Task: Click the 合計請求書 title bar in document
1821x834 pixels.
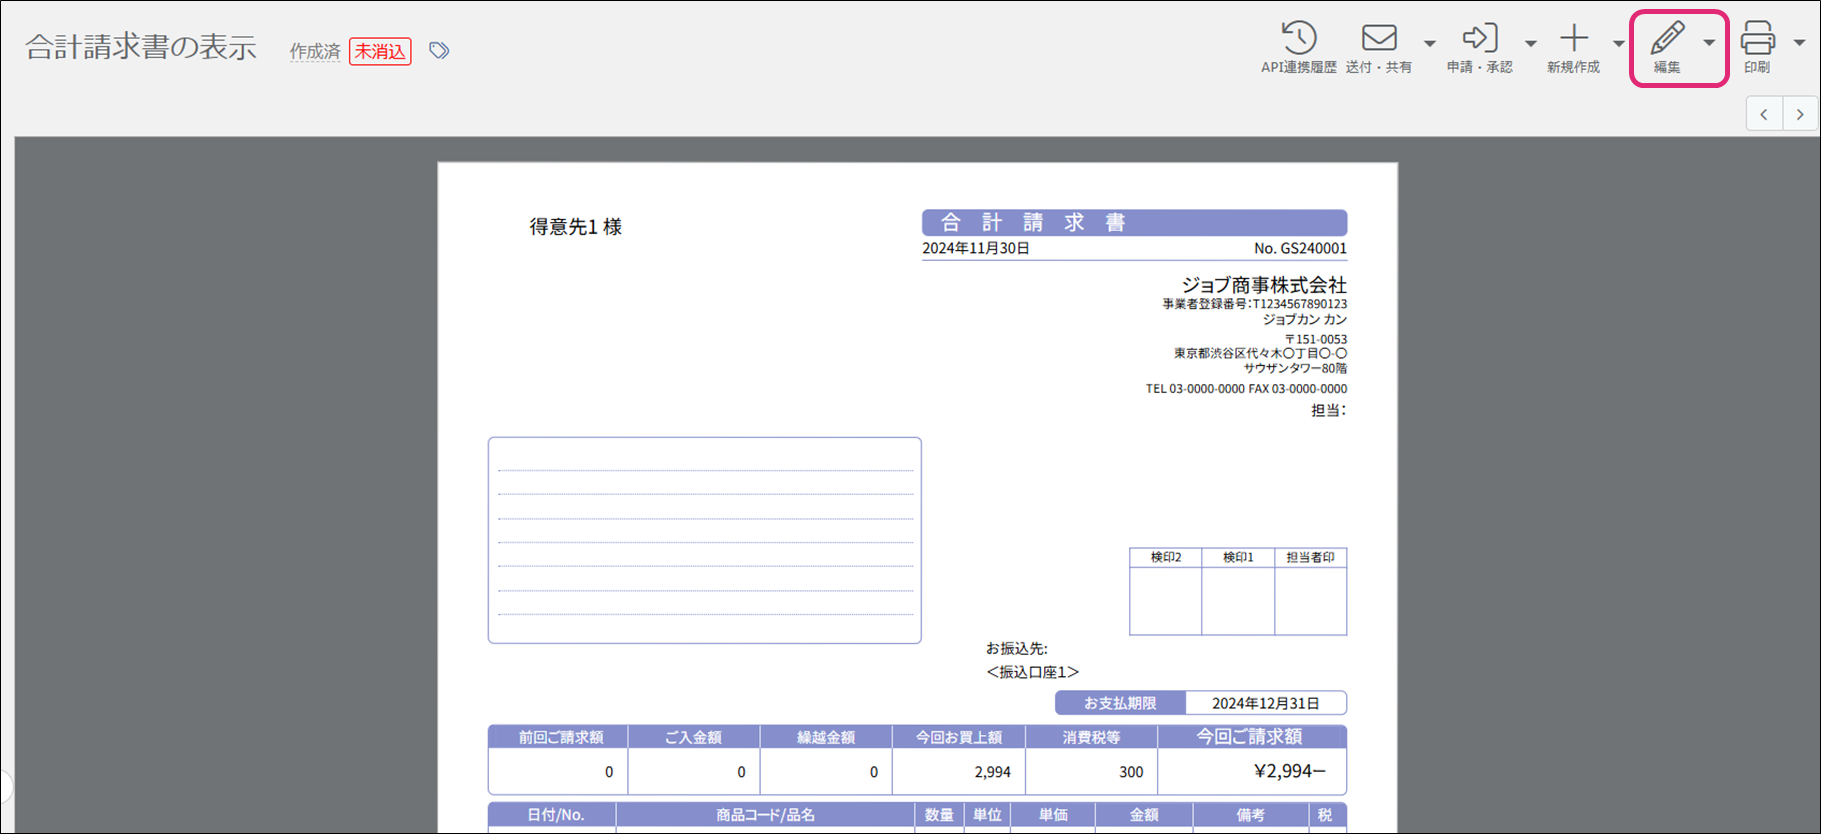Action: [x=1133, y=222]
